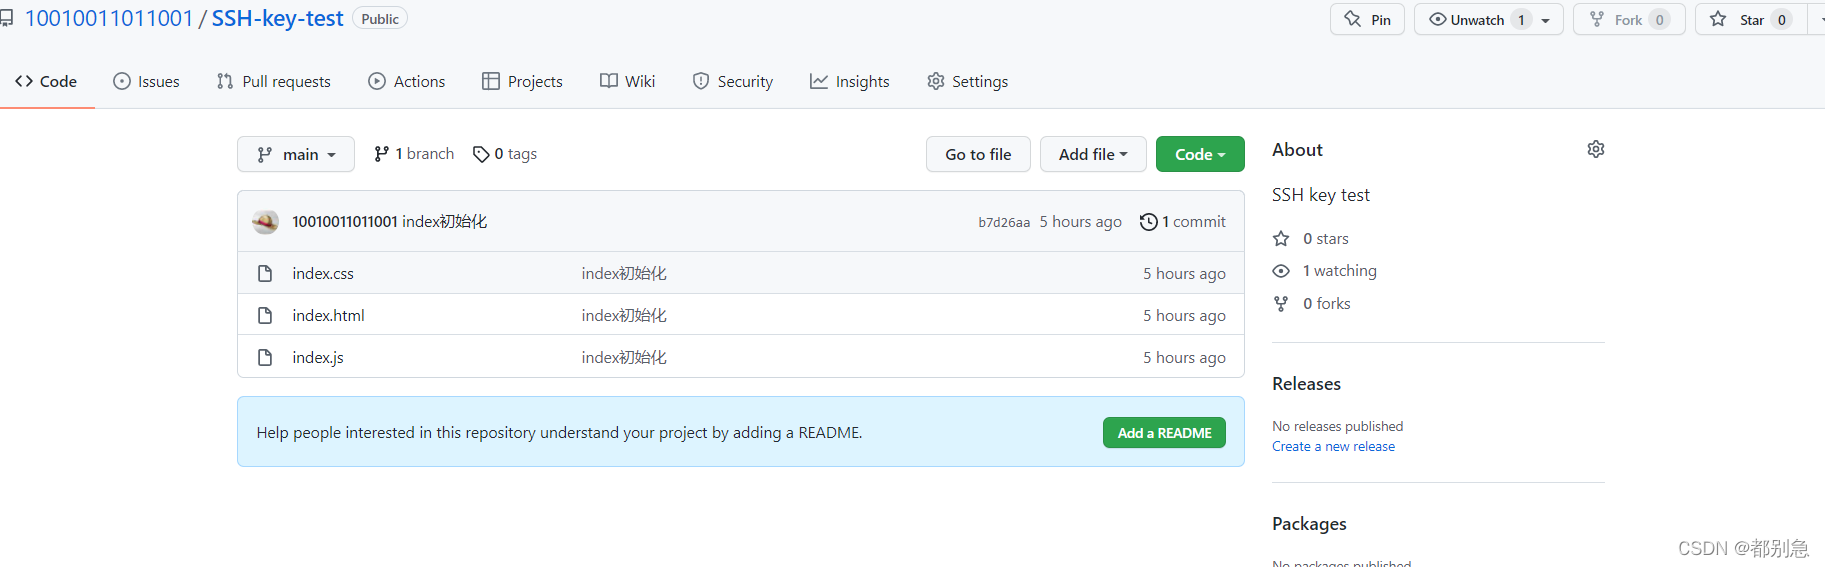Open the green Code dropdown
This screenshot has height=567, width=1825.
click(1200, 154)
